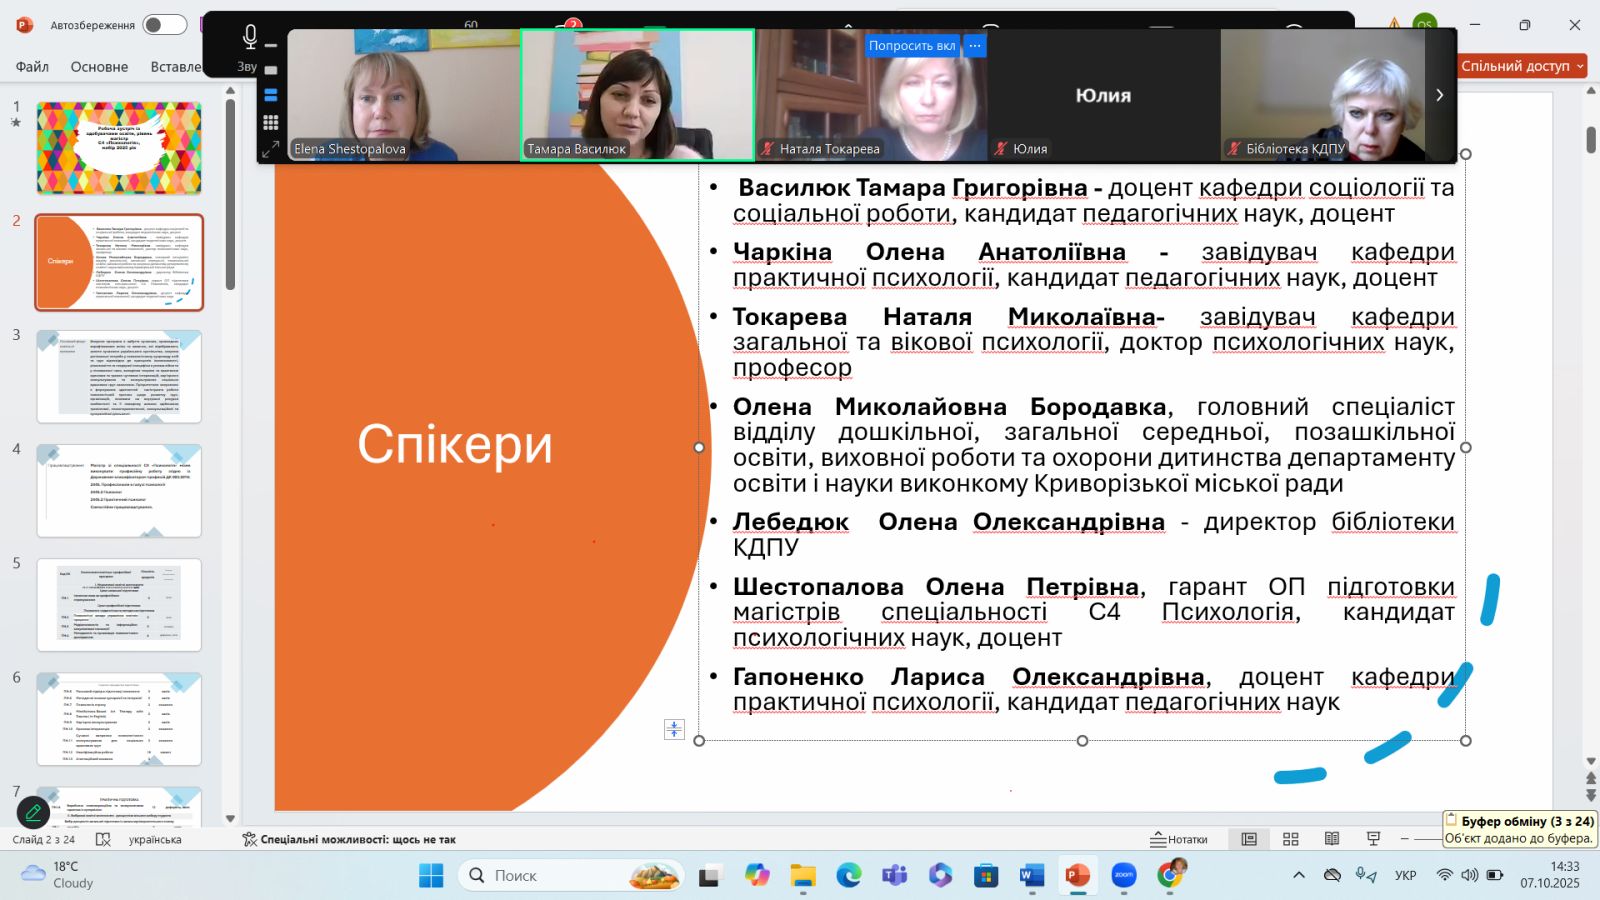Image resolution: width=1600 pixels, height=900 pixels.
Task: Switch to Normal view icon
Action: (x=1249, y=839)
